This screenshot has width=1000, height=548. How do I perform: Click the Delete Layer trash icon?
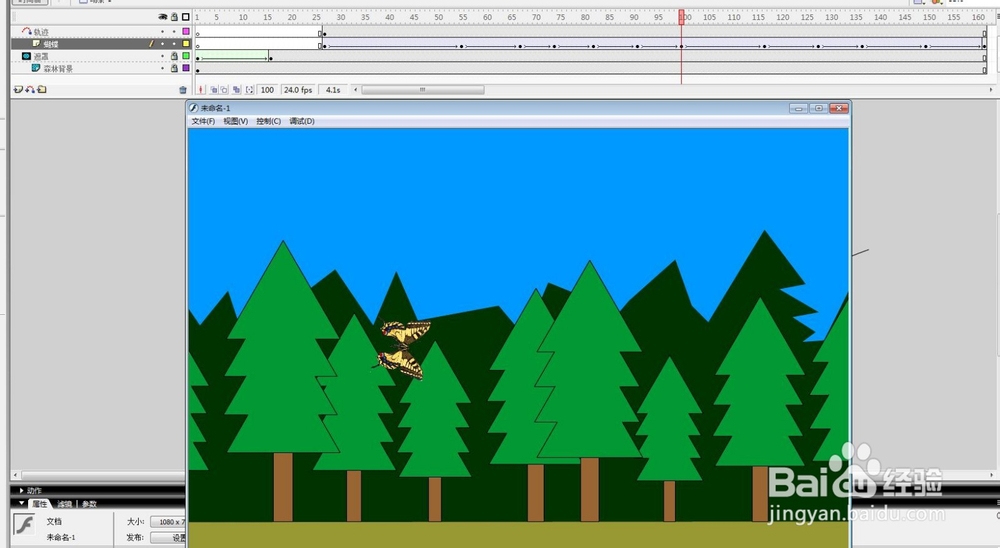[182, 90]
